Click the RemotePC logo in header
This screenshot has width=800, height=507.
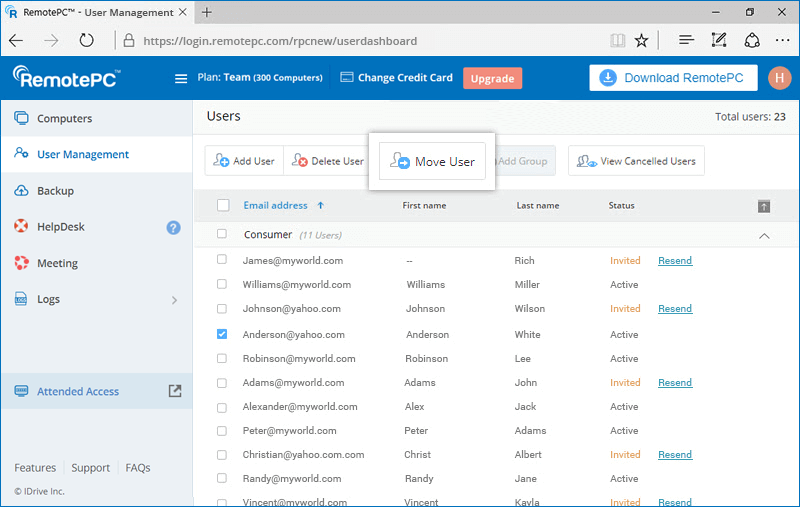pyautogui.click(x=67, y=78)
